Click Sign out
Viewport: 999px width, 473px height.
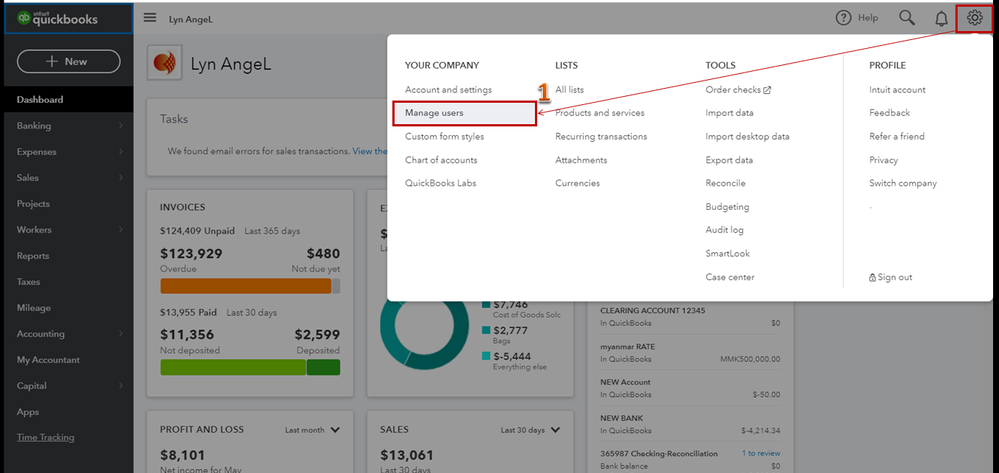tap(891, 277)
